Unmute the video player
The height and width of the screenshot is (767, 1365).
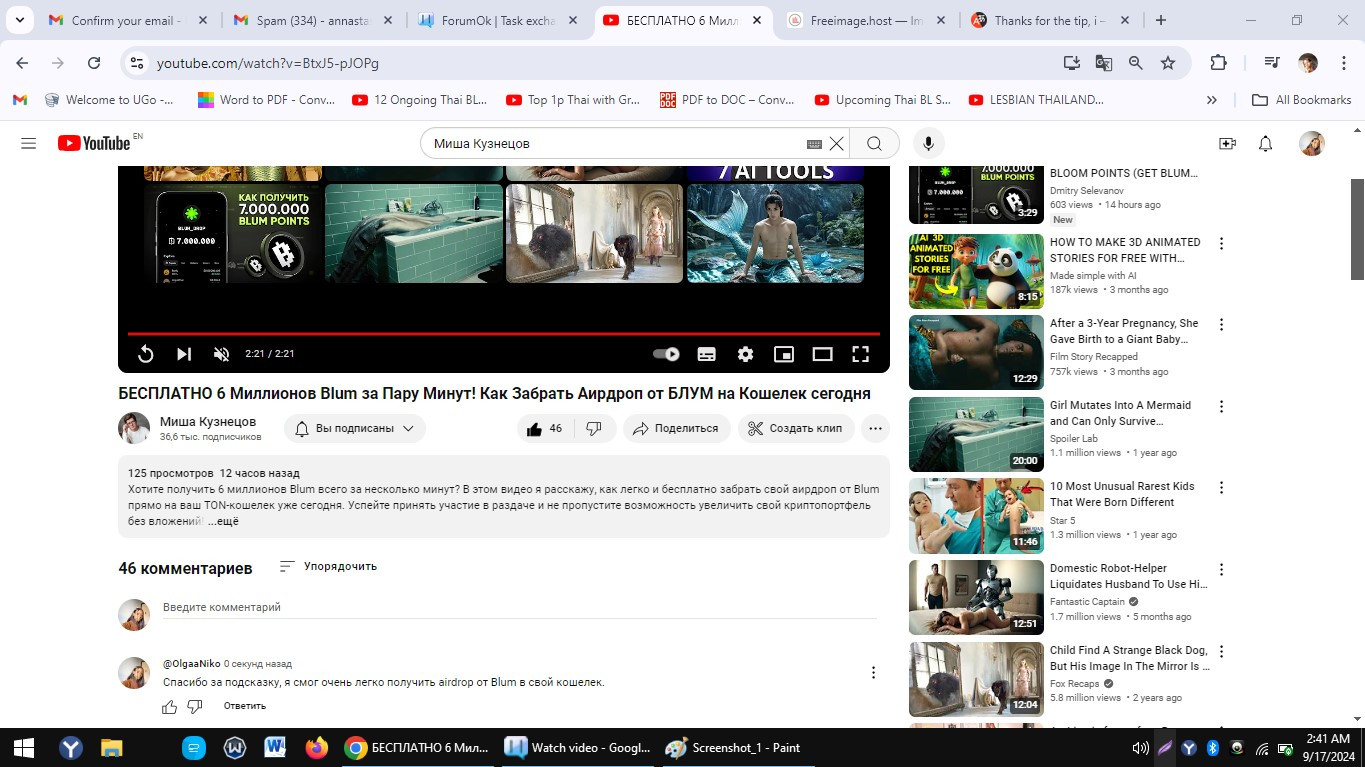222,354
